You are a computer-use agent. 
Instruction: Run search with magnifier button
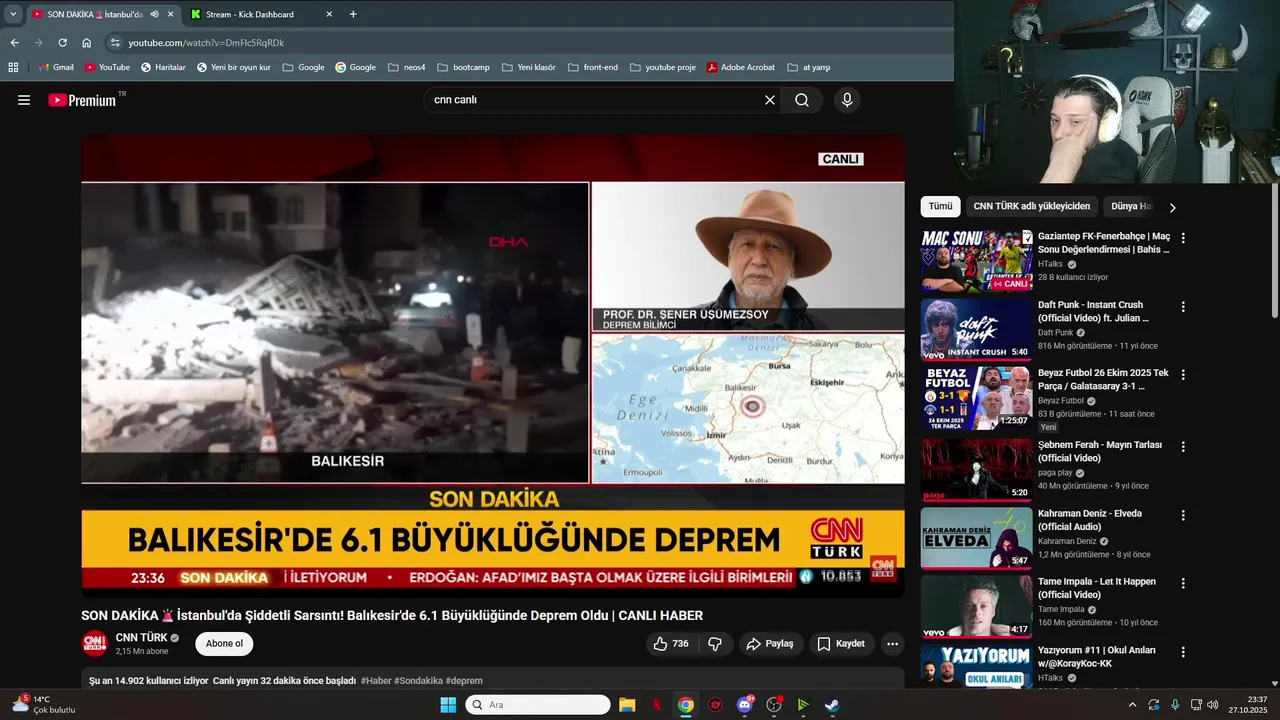802,100
